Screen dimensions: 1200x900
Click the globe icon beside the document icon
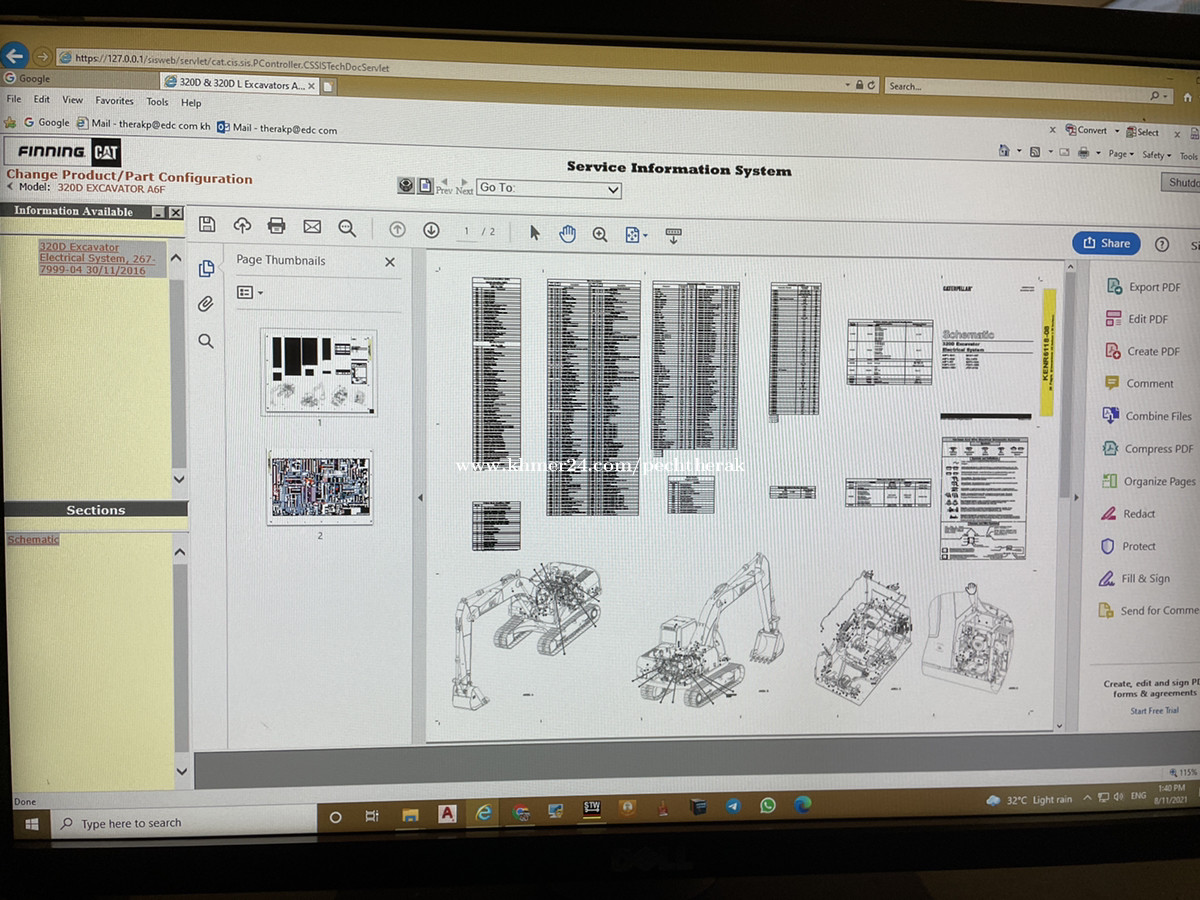(x=406, y=185)
